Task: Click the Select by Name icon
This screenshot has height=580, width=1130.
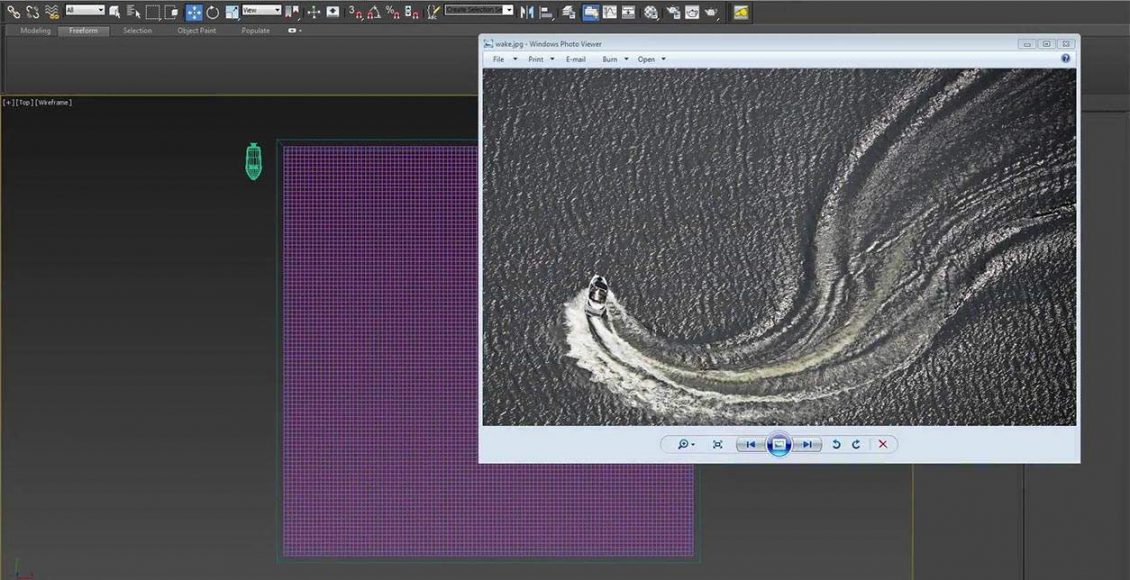Action: (133, 12)
